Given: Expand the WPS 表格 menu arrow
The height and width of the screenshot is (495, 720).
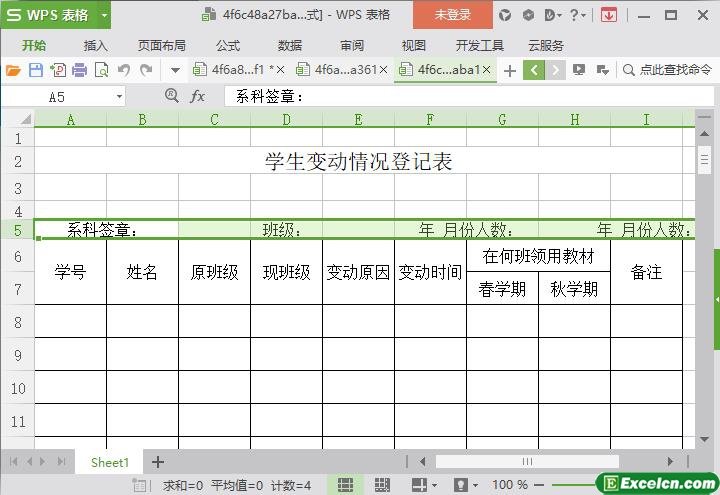Looking at the screenshot, I should coord(104,15).
